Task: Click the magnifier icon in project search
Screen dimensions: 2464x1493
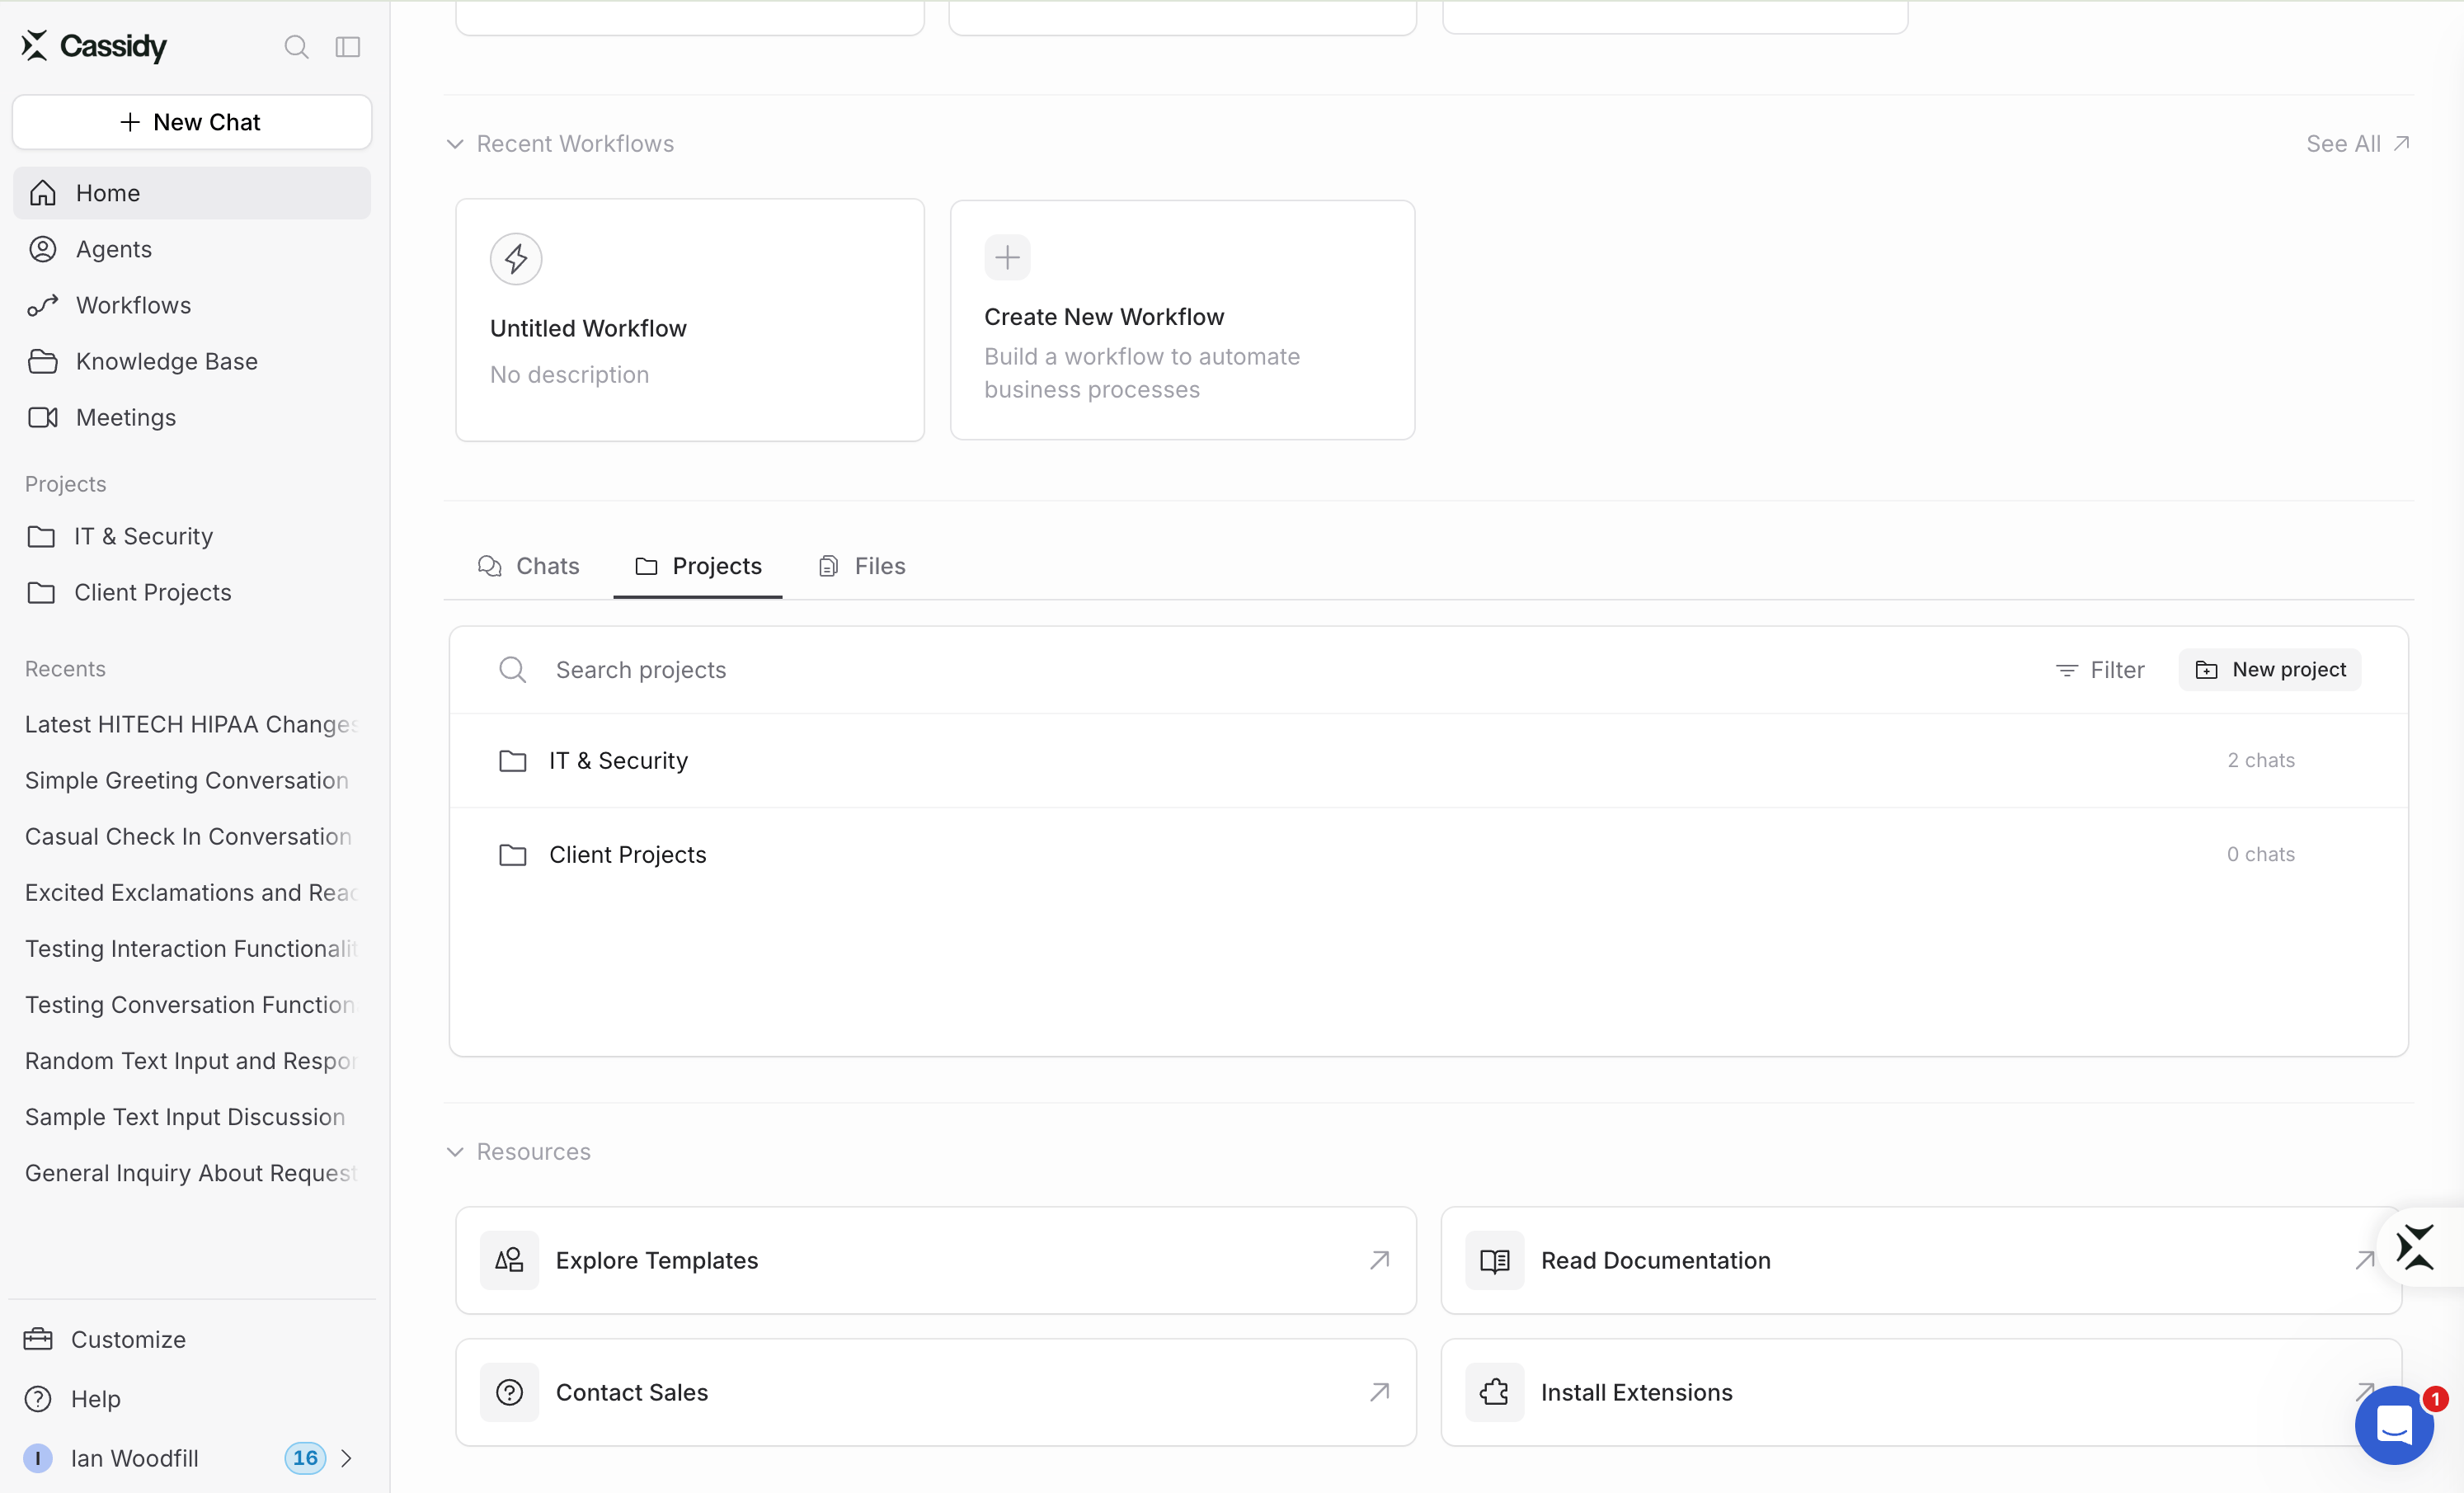Action: click(x=512, y=670)
